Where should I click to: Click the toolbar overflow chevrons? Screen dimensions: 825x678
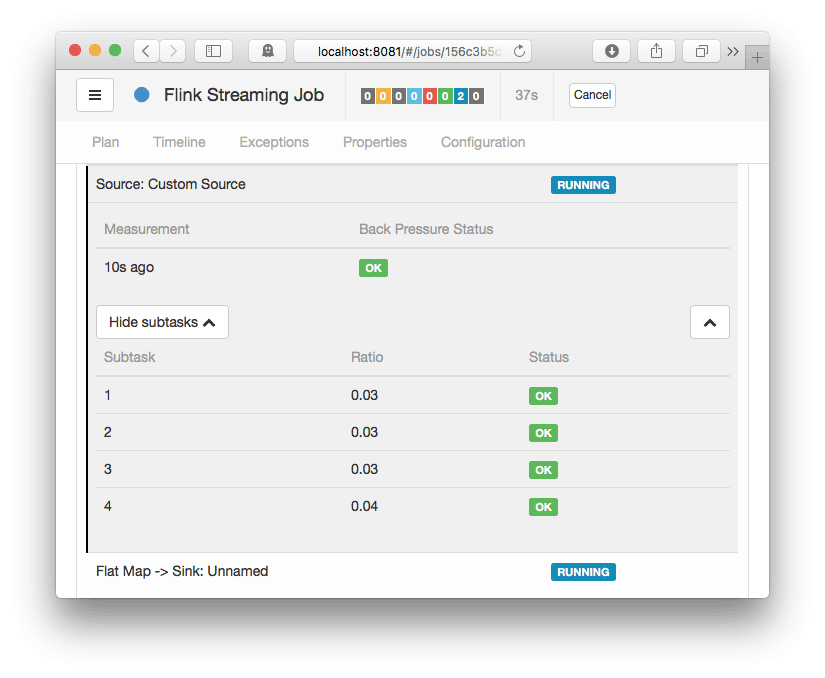coord(733,51)
